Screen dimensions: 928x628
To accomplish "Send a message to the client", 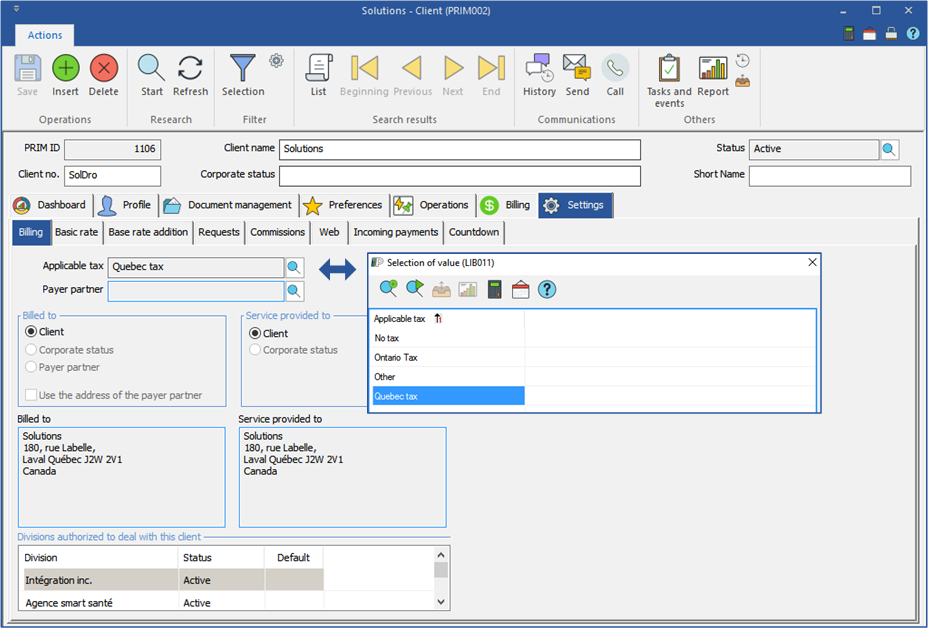I will (x=577, y=75).
